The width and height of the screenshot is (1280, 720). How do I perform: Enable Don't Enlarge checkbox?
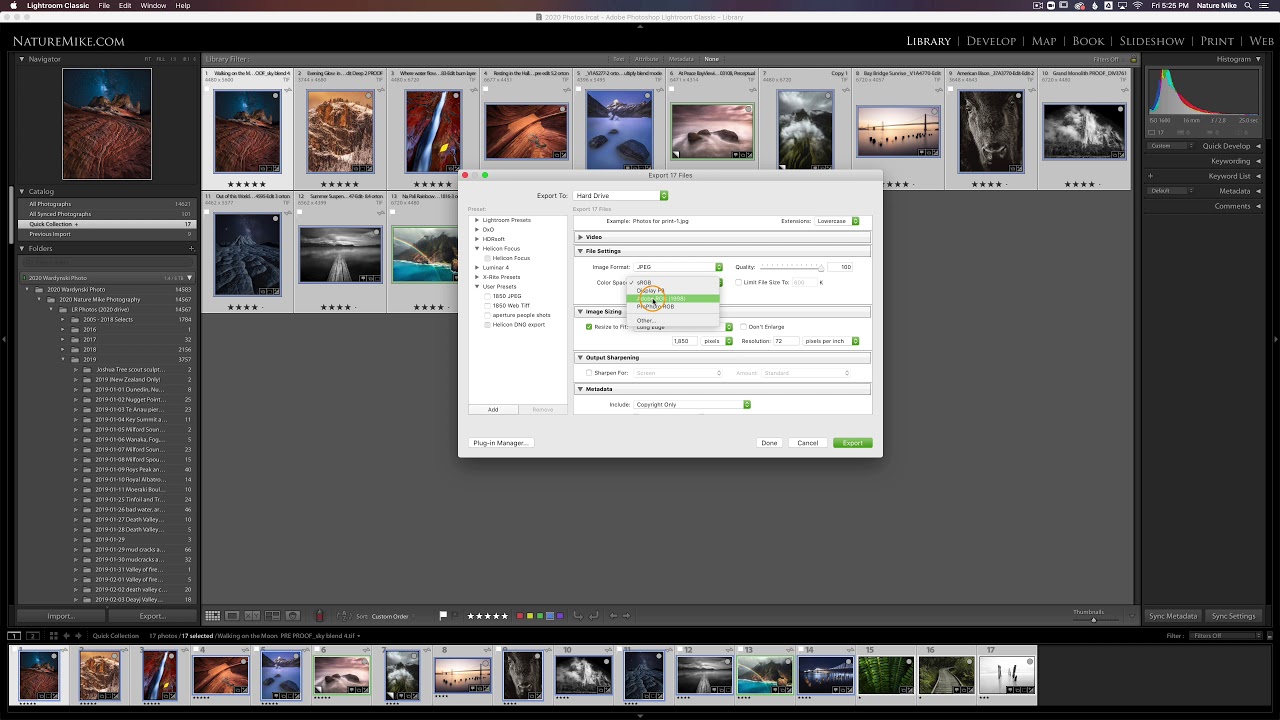(x=743, y=327)
